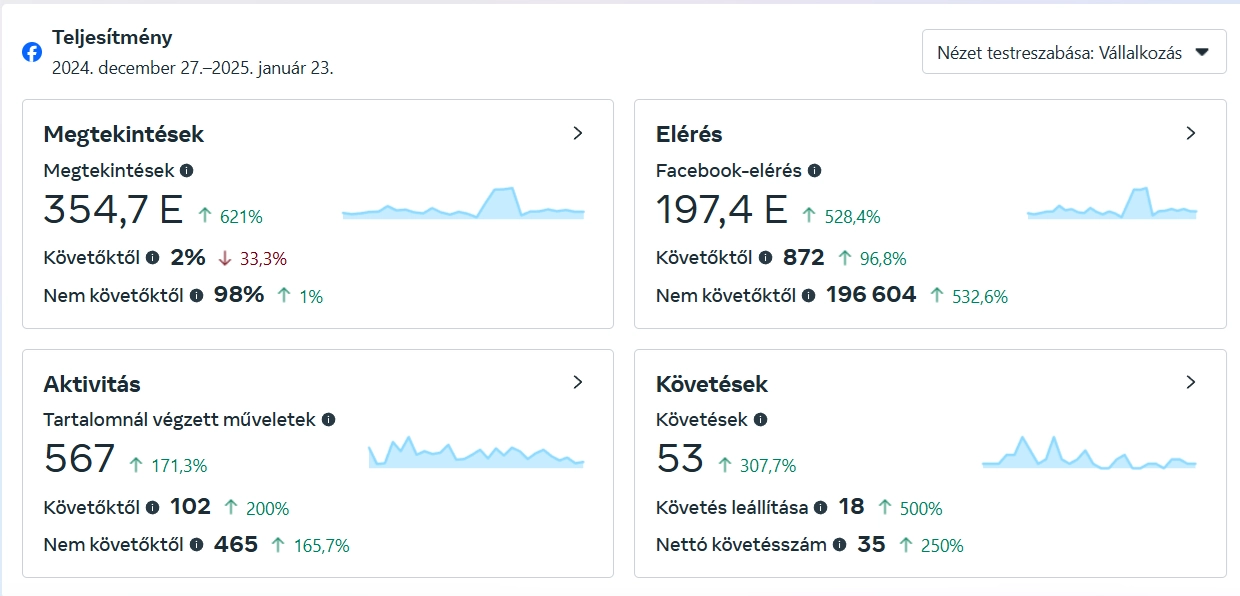1240x596 pixels.
Task: Click info icon by Nem követőktől 196 604
Action: click(x=808, y=295)
